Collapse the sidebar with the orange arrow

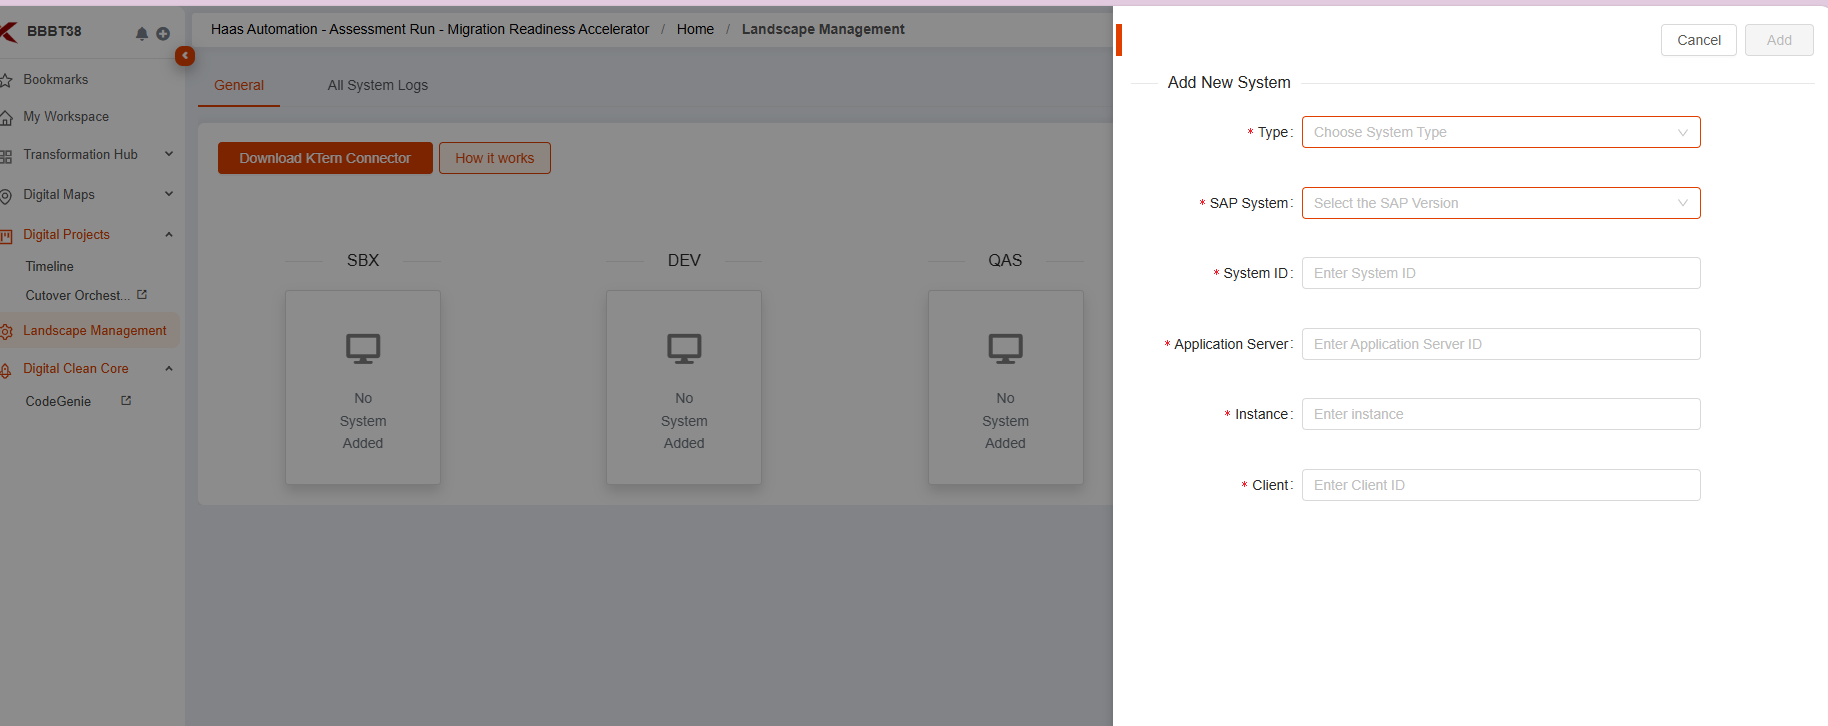coord(185,56)
